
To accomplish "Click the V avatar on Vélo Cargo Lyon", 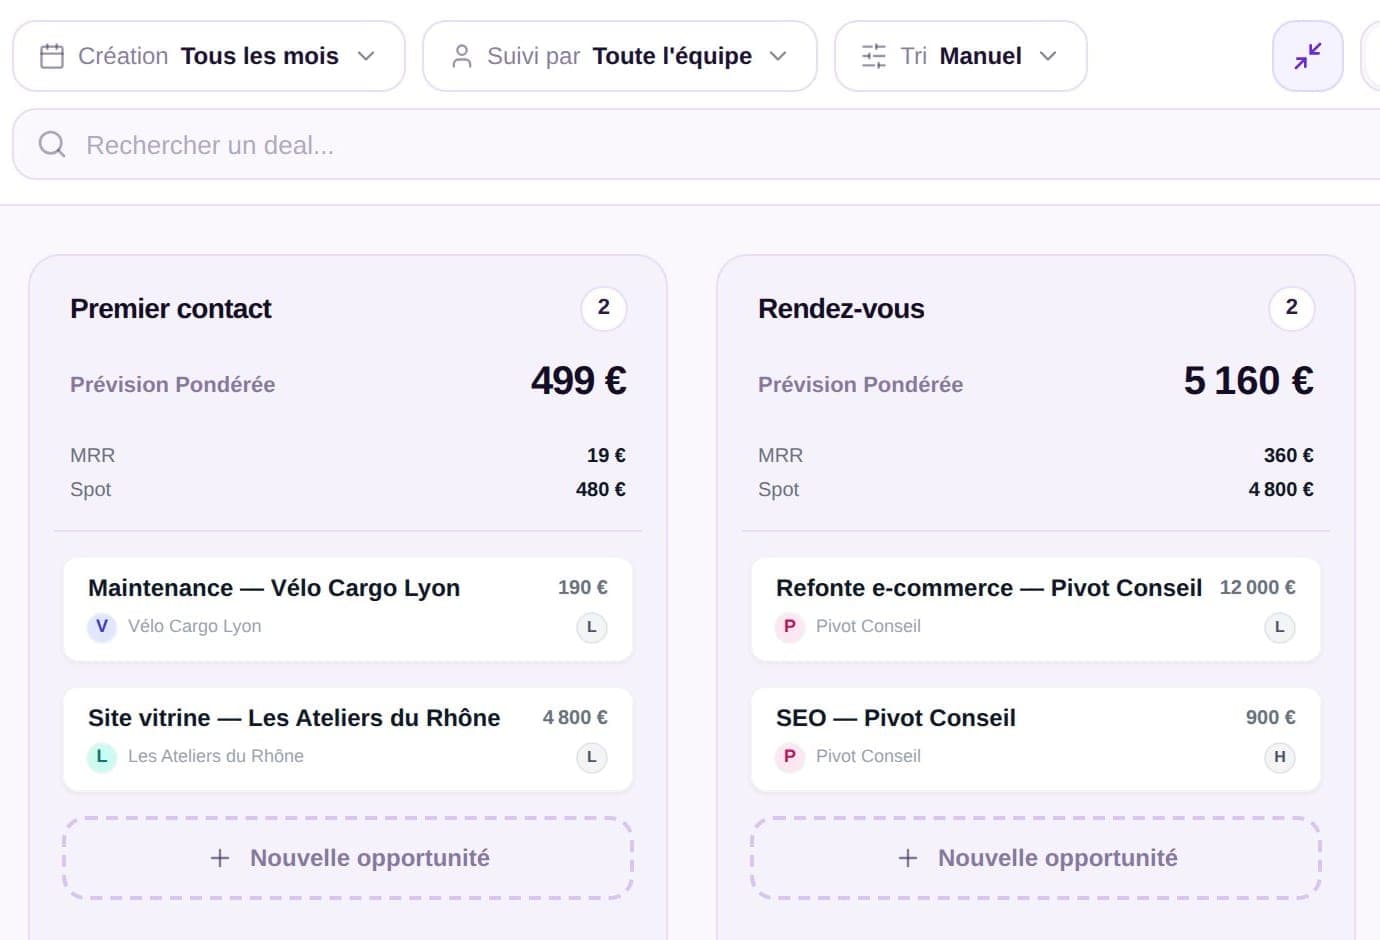I will point(102,626).
